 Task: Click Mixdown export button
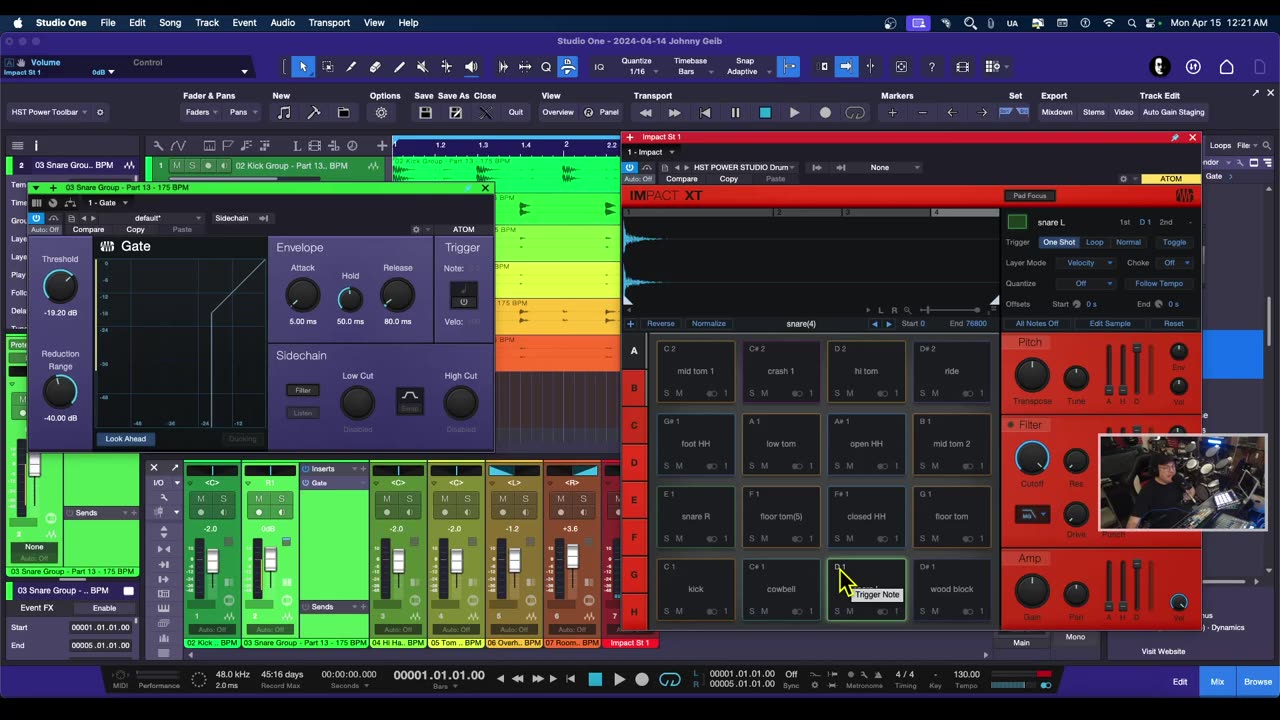coord(1057,112)
